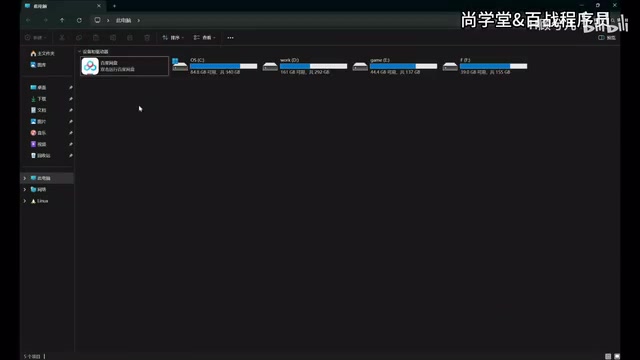
Task: Open the pinned 音乐 Music folder
Action: pos(38,133)
